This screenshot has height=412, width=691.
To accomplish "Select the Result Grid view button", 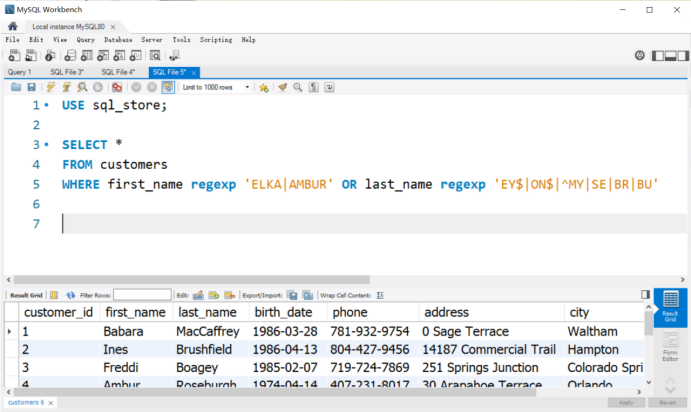I will [670, 308].
